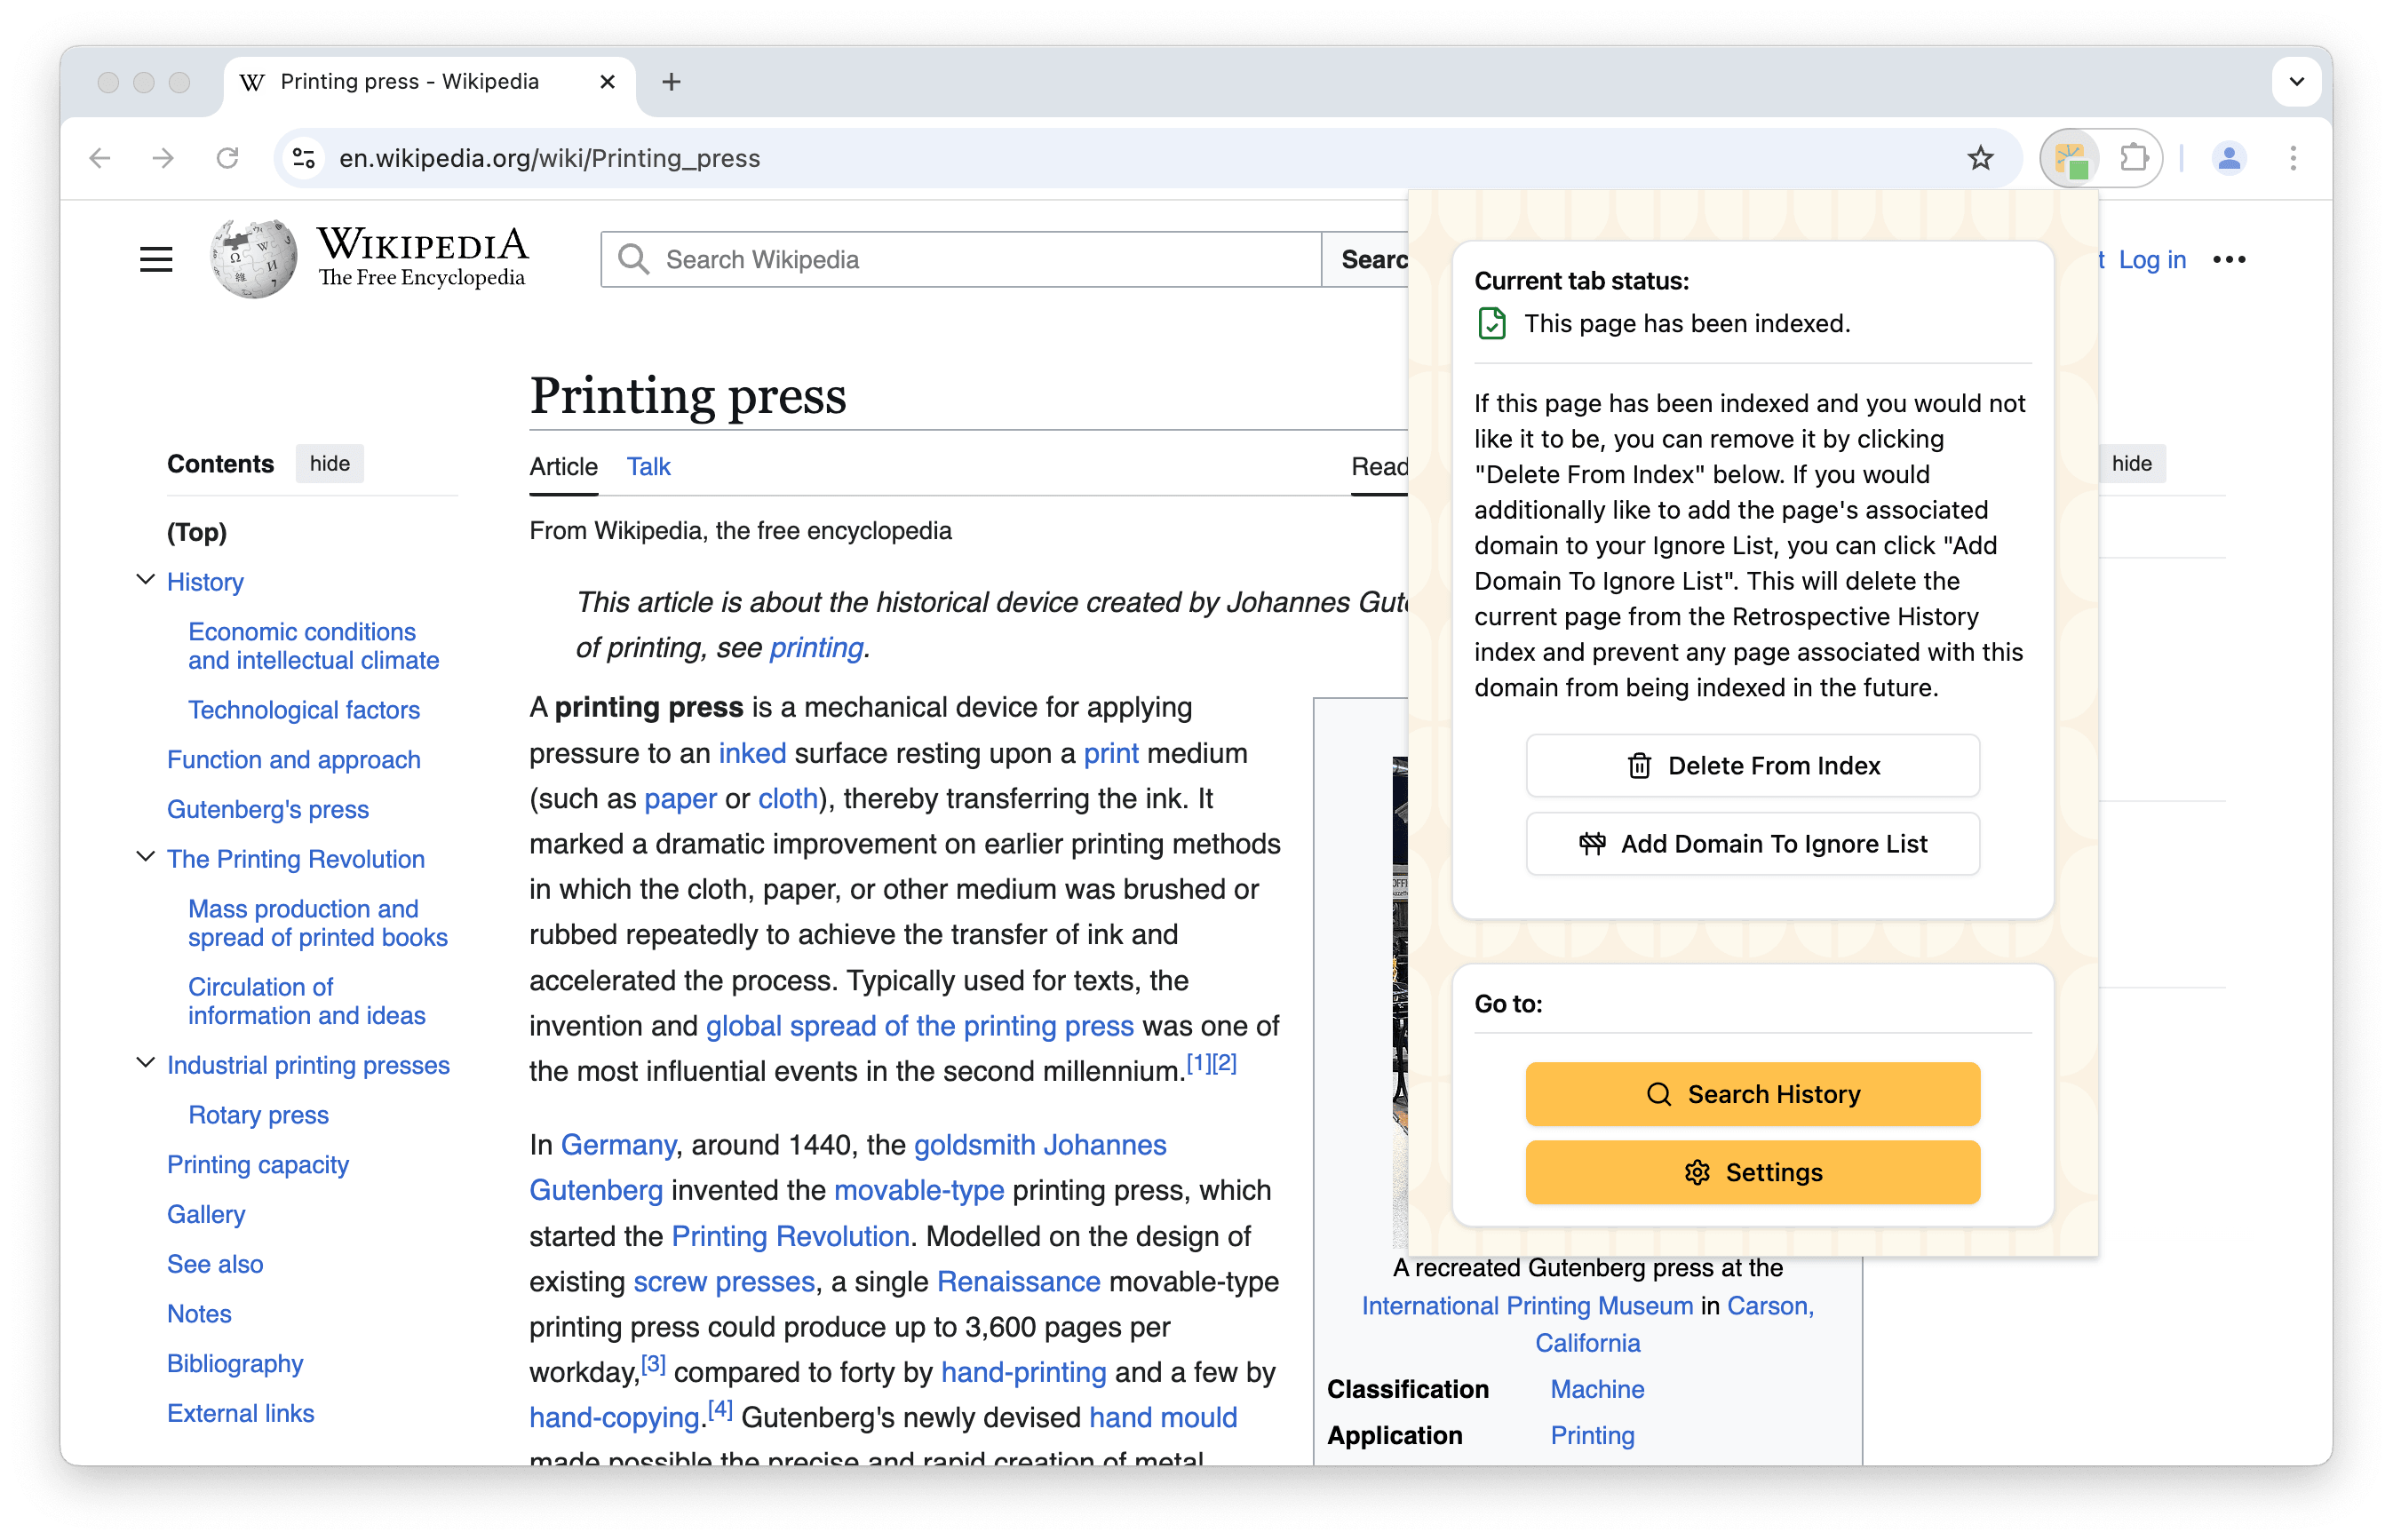Close the Printing press tab
The image size is (2393, 1540).
pos(607,82)
